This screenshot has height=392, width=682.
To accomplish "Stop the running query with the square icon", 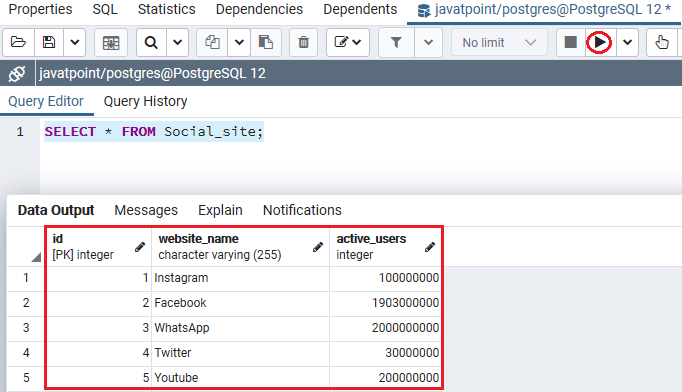I will pos(570,42).
